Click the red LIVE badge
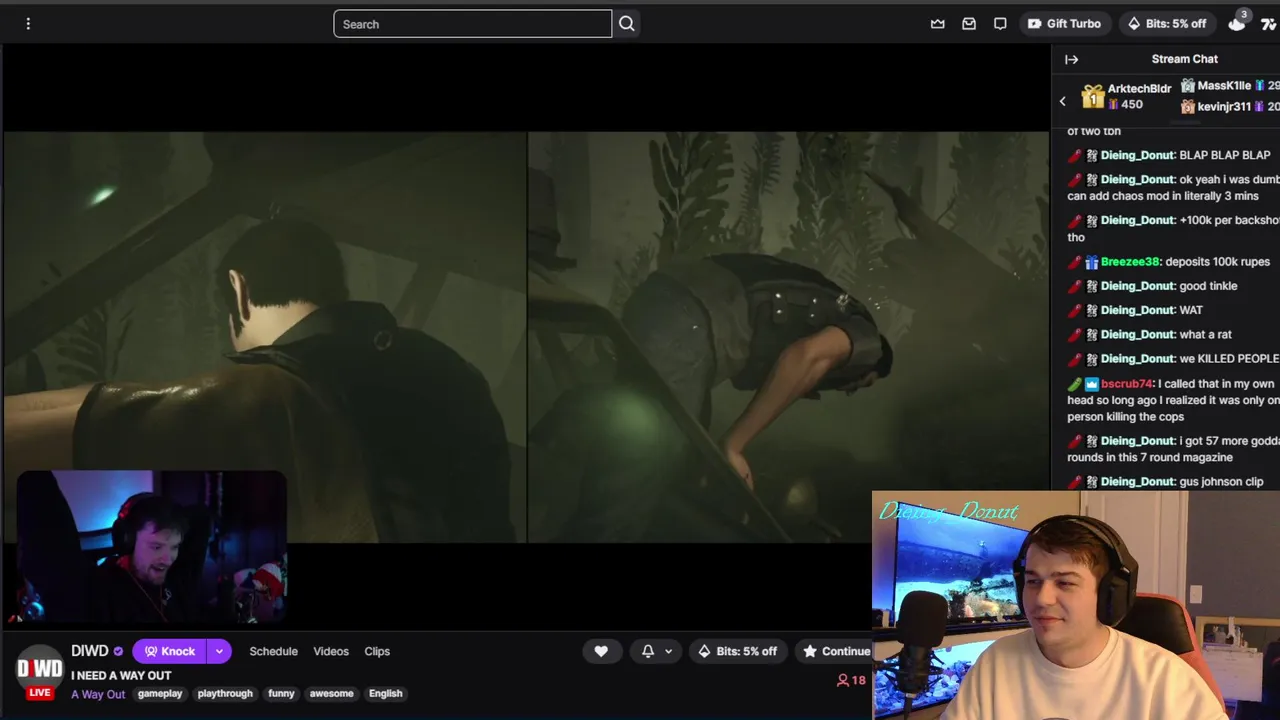Screen dimensions: 1280x720 coord(40,692)
